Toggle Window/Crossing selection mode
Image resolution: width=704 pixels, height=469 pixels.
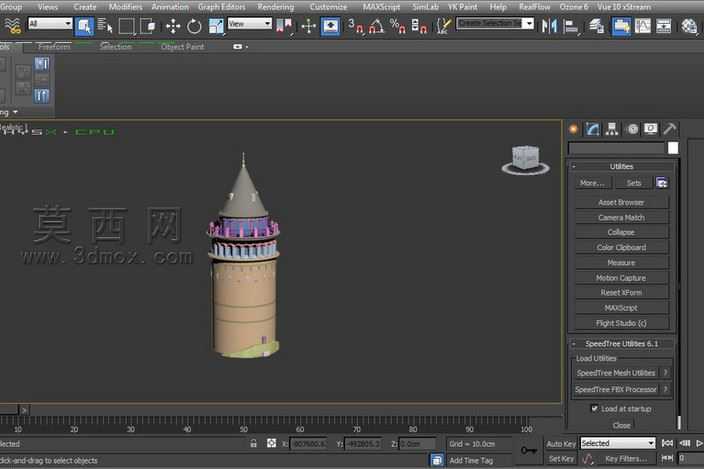(x=147, y=26)
